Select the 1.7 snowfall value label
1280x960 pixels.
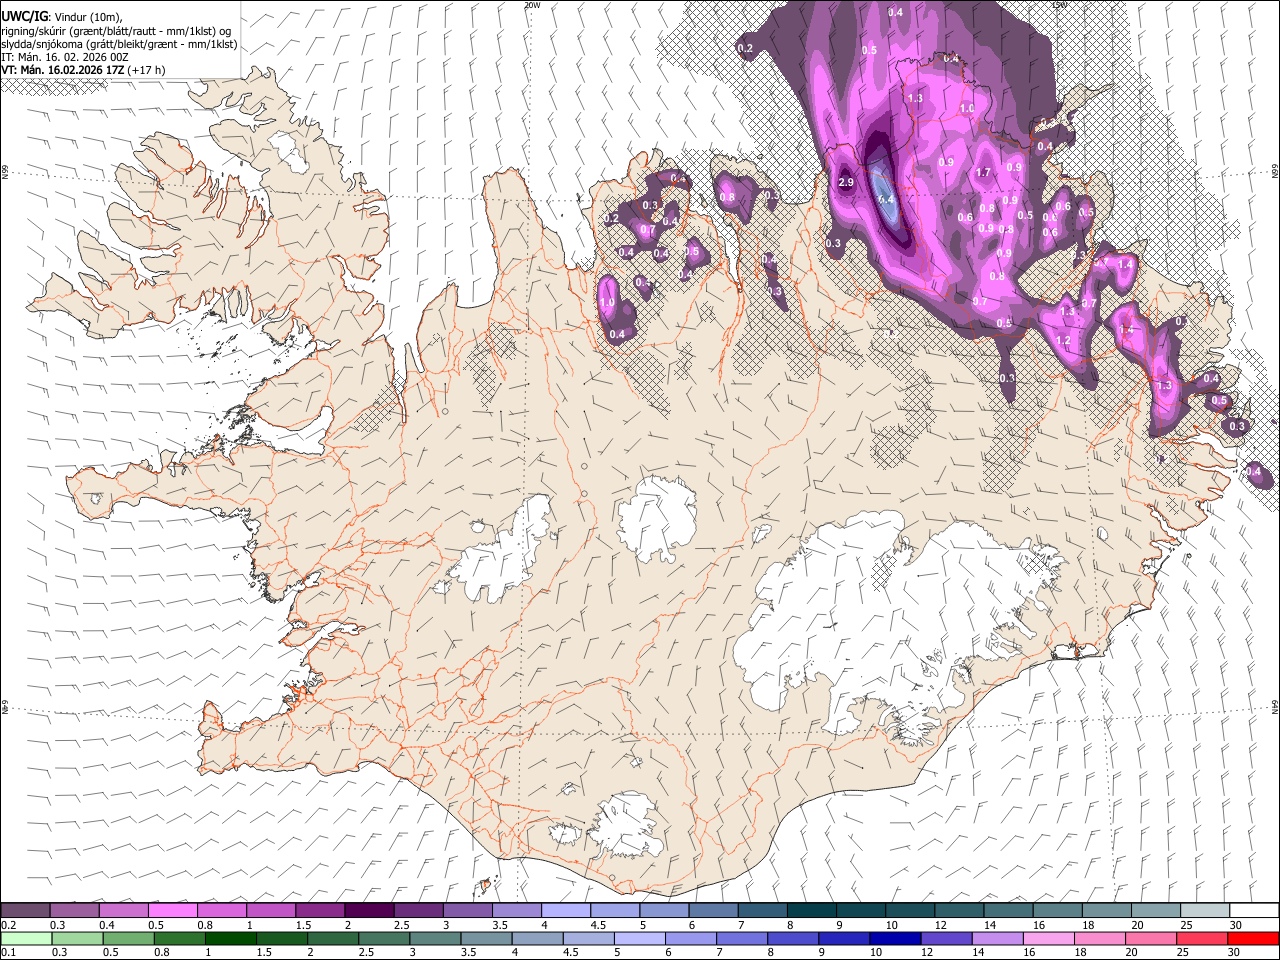tap(983, 173)
